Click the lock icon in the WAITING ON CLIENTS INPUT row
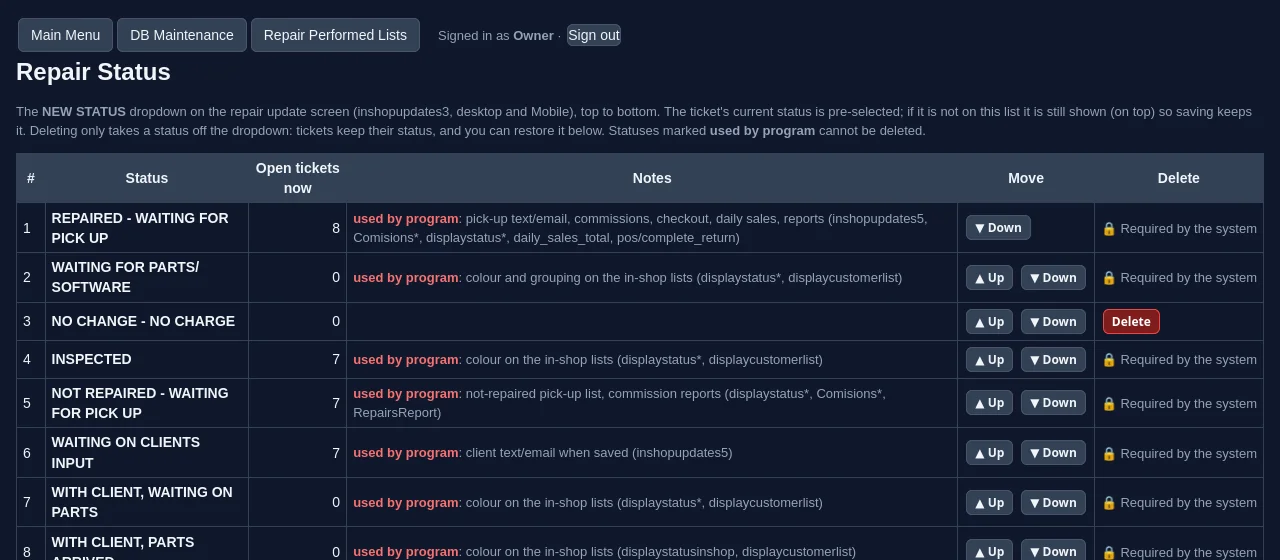Image resolution: width=1280 pixels, height=560 pixels. (x=1108, y=453)
